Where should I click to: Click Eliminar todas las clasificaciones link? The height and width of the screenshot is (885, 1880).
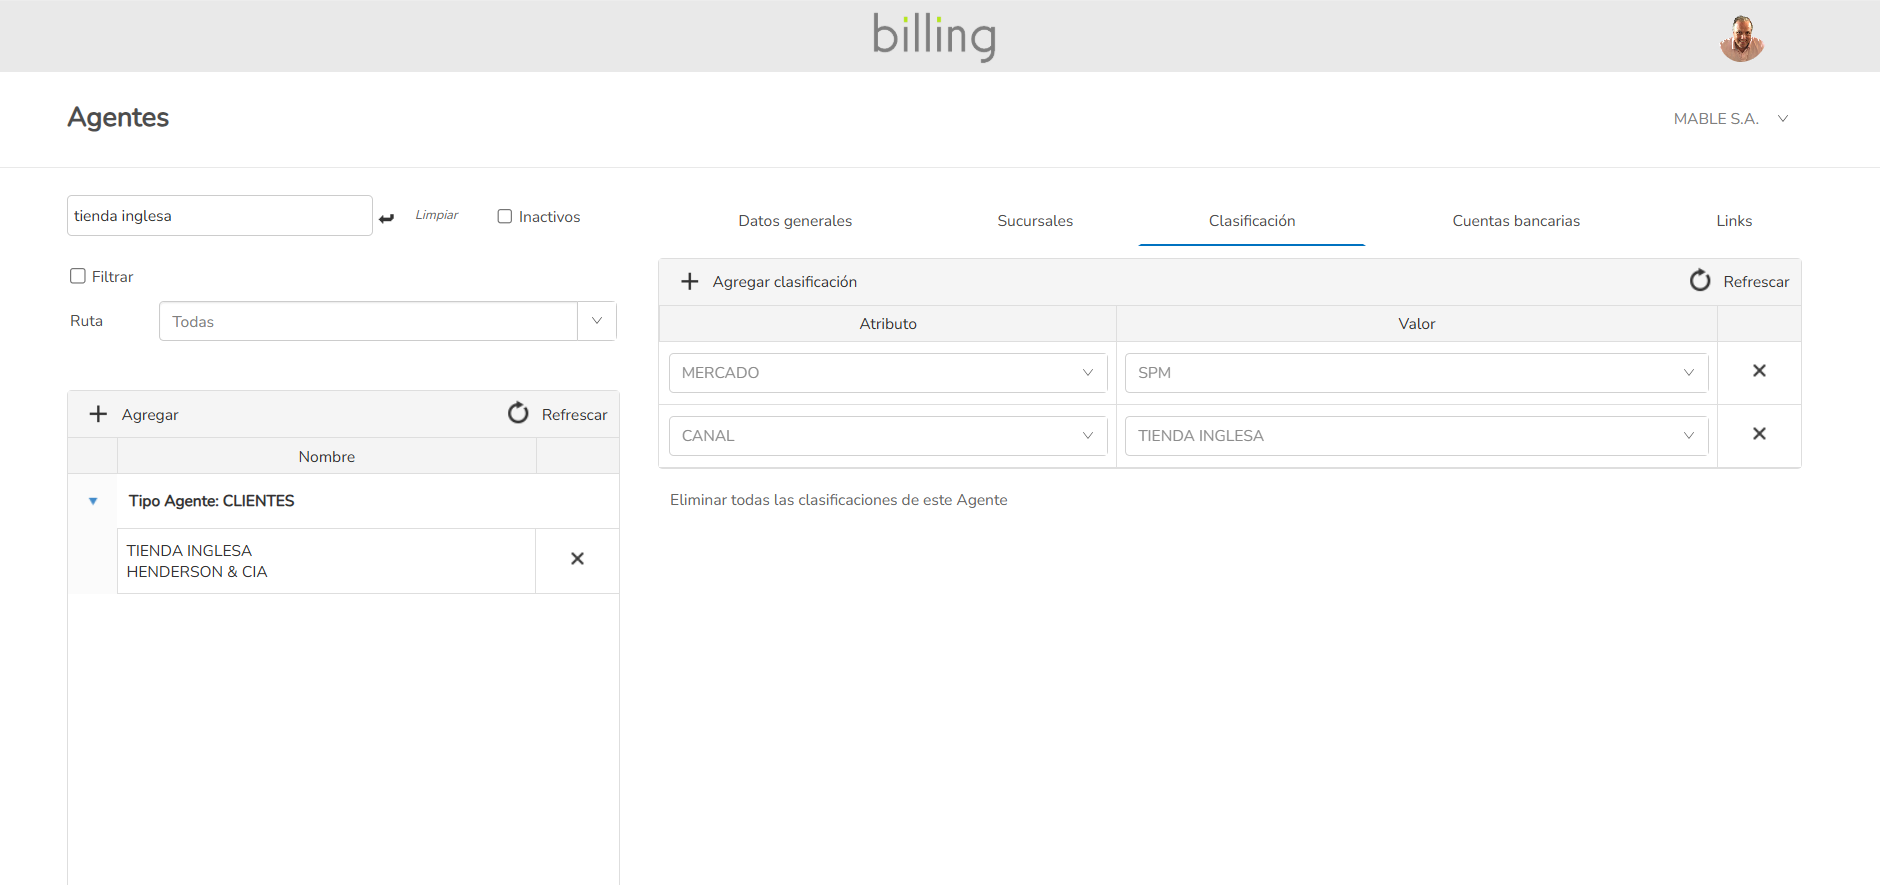pyautogui.click(x=838, y=500)
